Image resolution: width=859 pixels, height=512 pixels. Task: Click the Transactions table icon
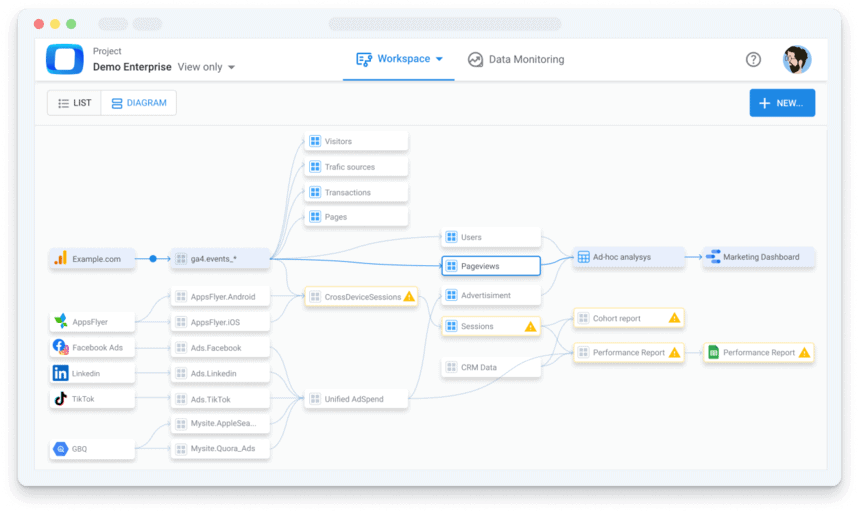coord(315,192)
